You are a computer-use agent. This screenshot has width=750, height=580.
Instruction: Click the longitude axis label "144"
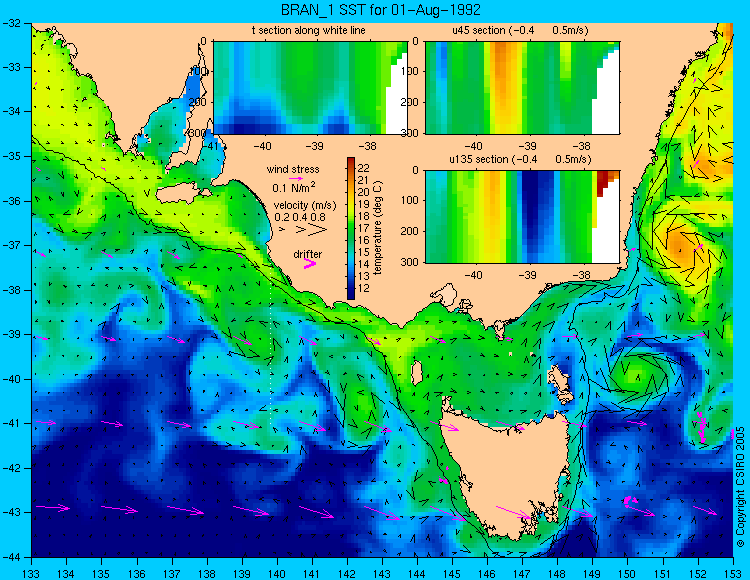[x=417, y=573]
